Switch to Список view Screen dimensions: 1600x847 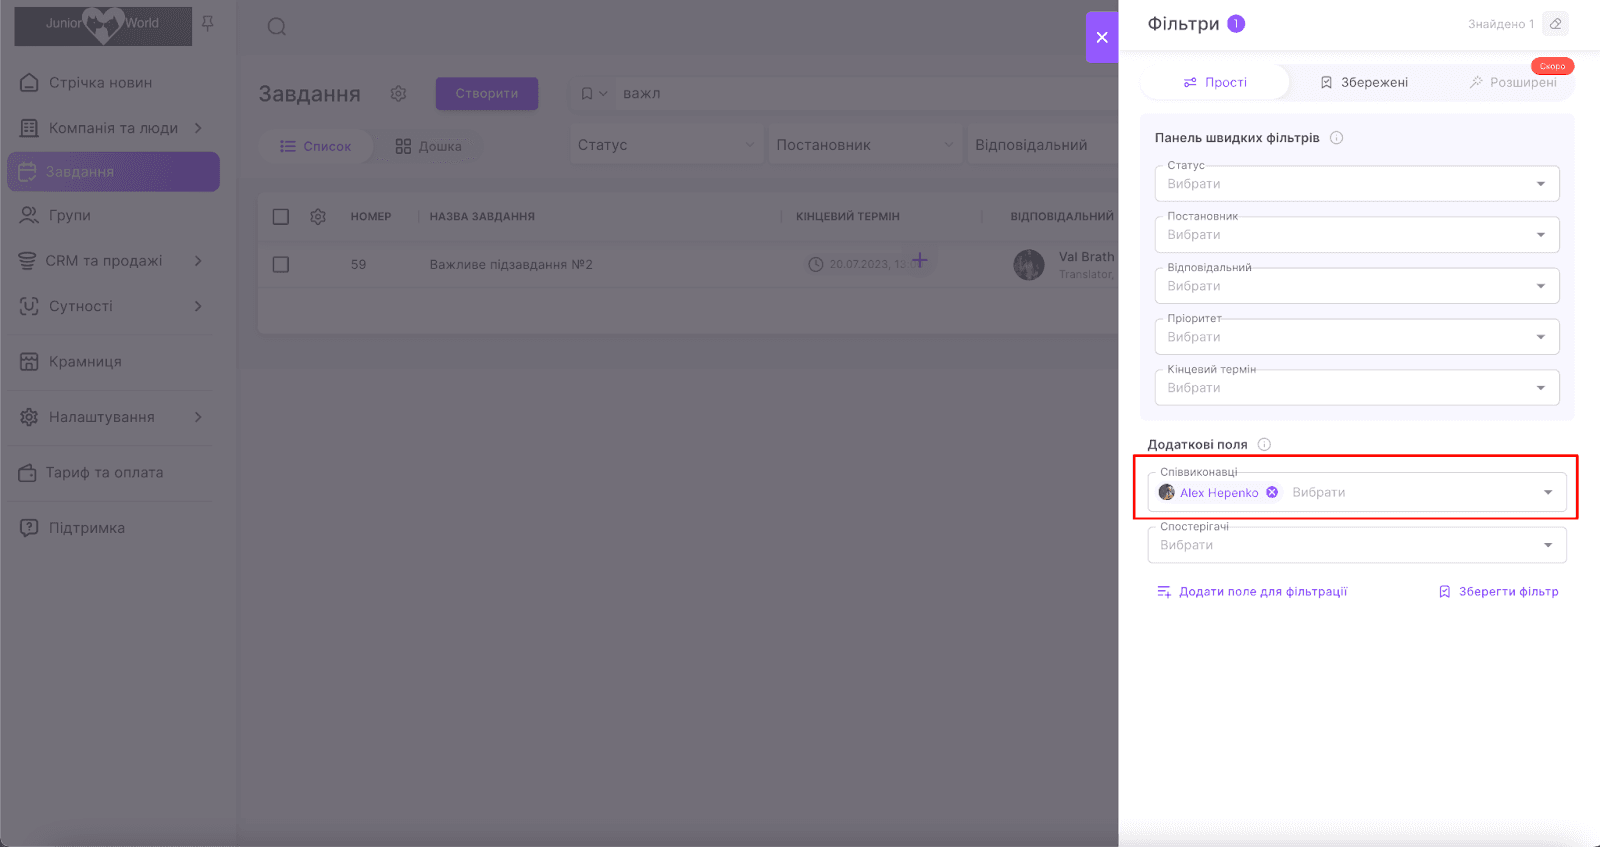pos(315,146)
